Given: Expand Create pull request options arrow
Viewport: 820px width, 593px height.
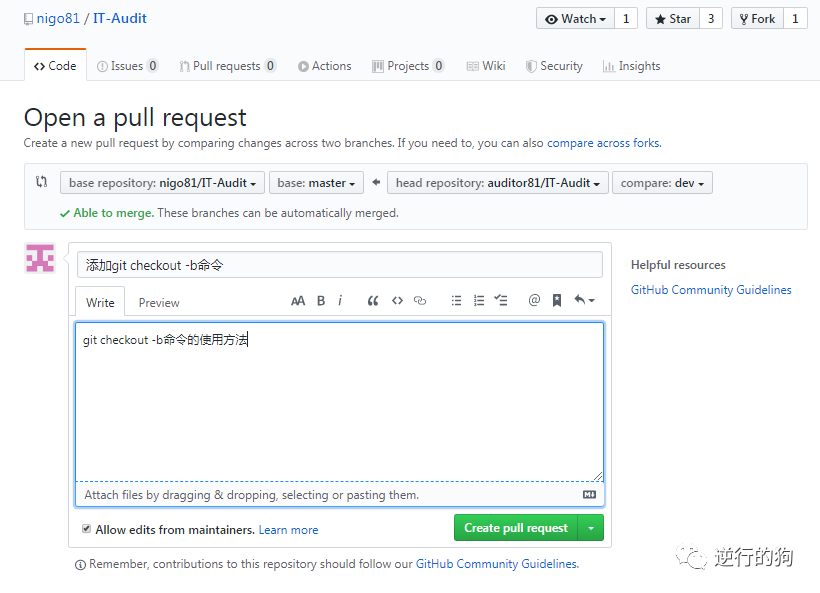Looking at the screenshot, I should (591, 528).
